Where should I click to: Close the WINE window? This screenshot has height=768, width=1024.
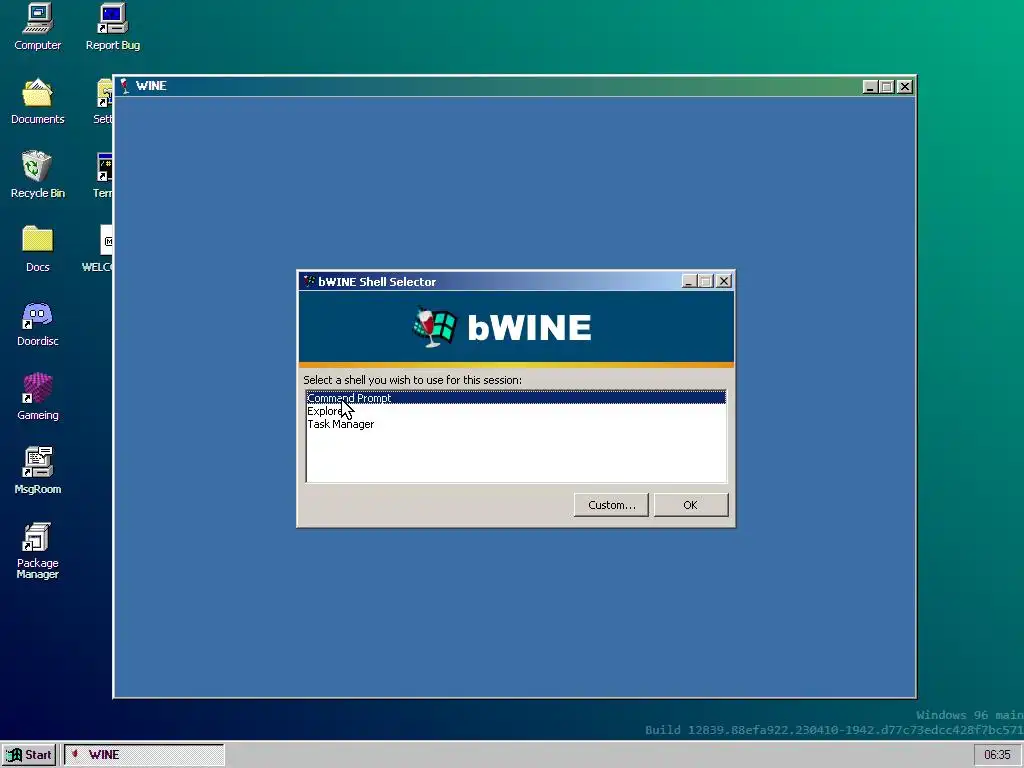tap(904, 87)
